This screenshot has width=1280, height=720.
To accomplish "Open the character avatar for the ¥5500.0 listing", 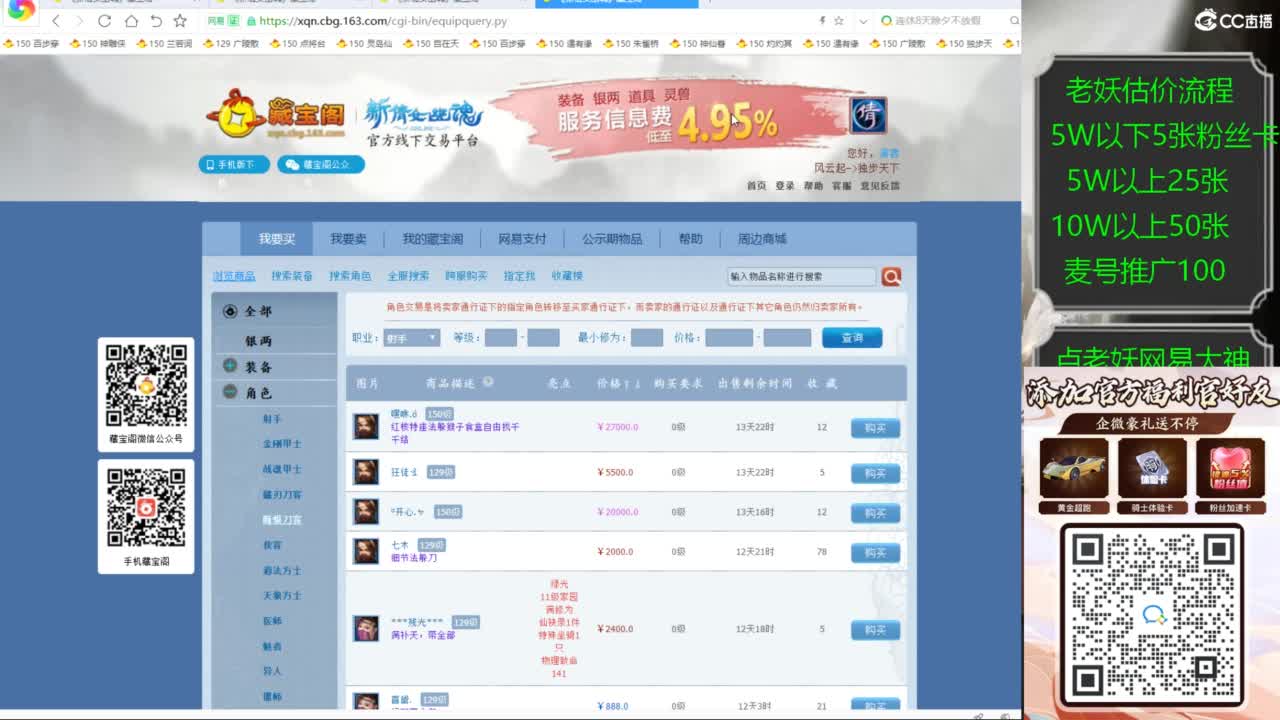I will (366, 472).
